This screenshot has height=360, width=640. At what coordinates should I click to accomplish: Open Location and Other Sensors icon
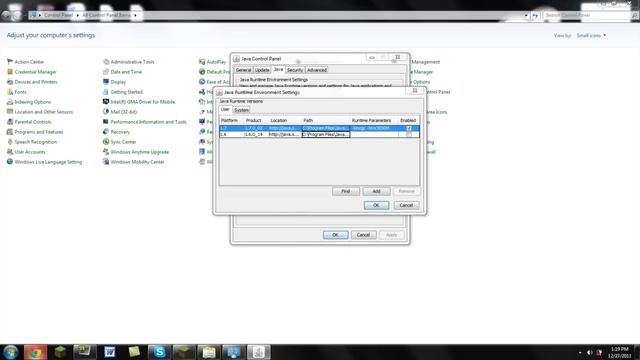(10, 112)
